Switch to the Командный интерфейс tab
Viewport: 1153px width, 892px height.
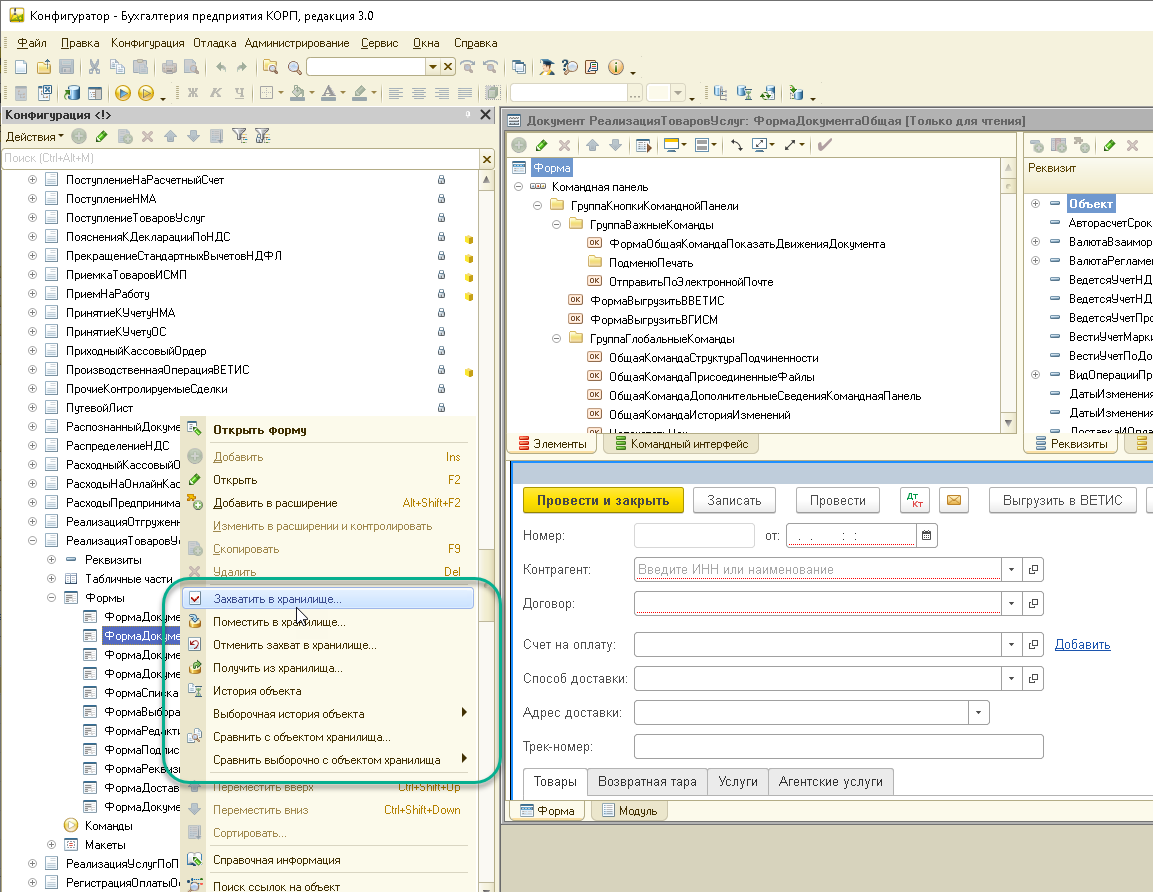coord(684,444)
